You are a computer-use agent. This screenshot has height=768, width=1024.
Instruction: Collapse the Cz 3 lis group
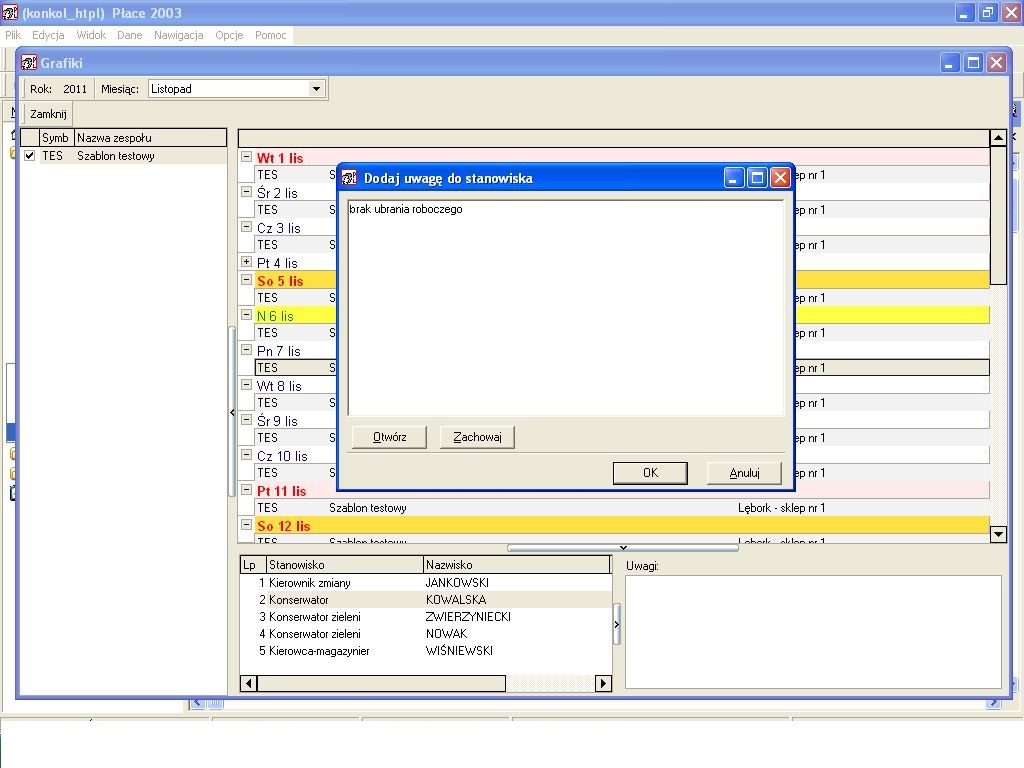[x=246, y=227]
